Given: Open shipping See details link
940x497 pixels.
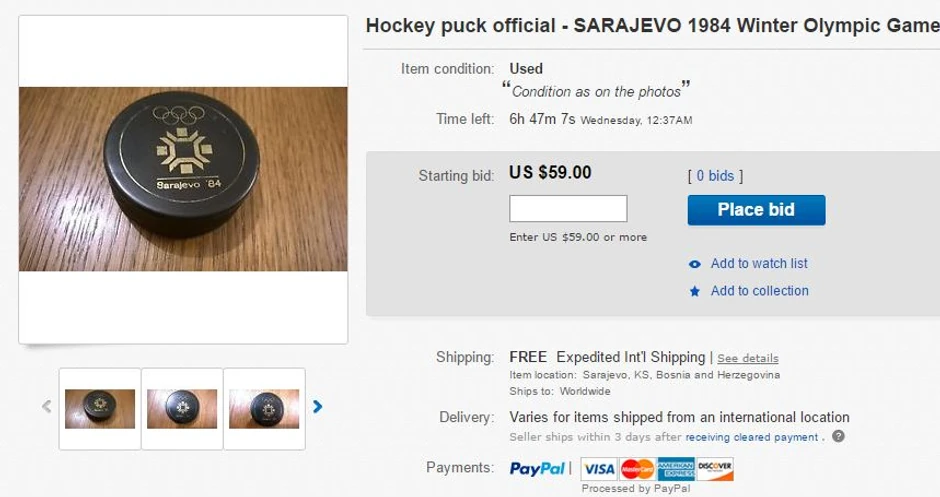Looking at the screenshot, I should point(747,358).
